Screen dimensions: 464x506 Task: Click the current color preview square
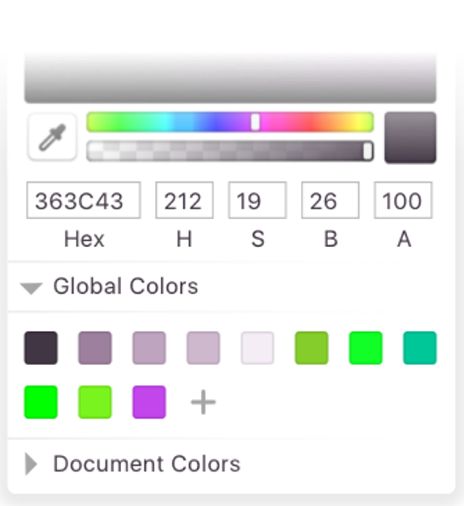pos(410,138)
